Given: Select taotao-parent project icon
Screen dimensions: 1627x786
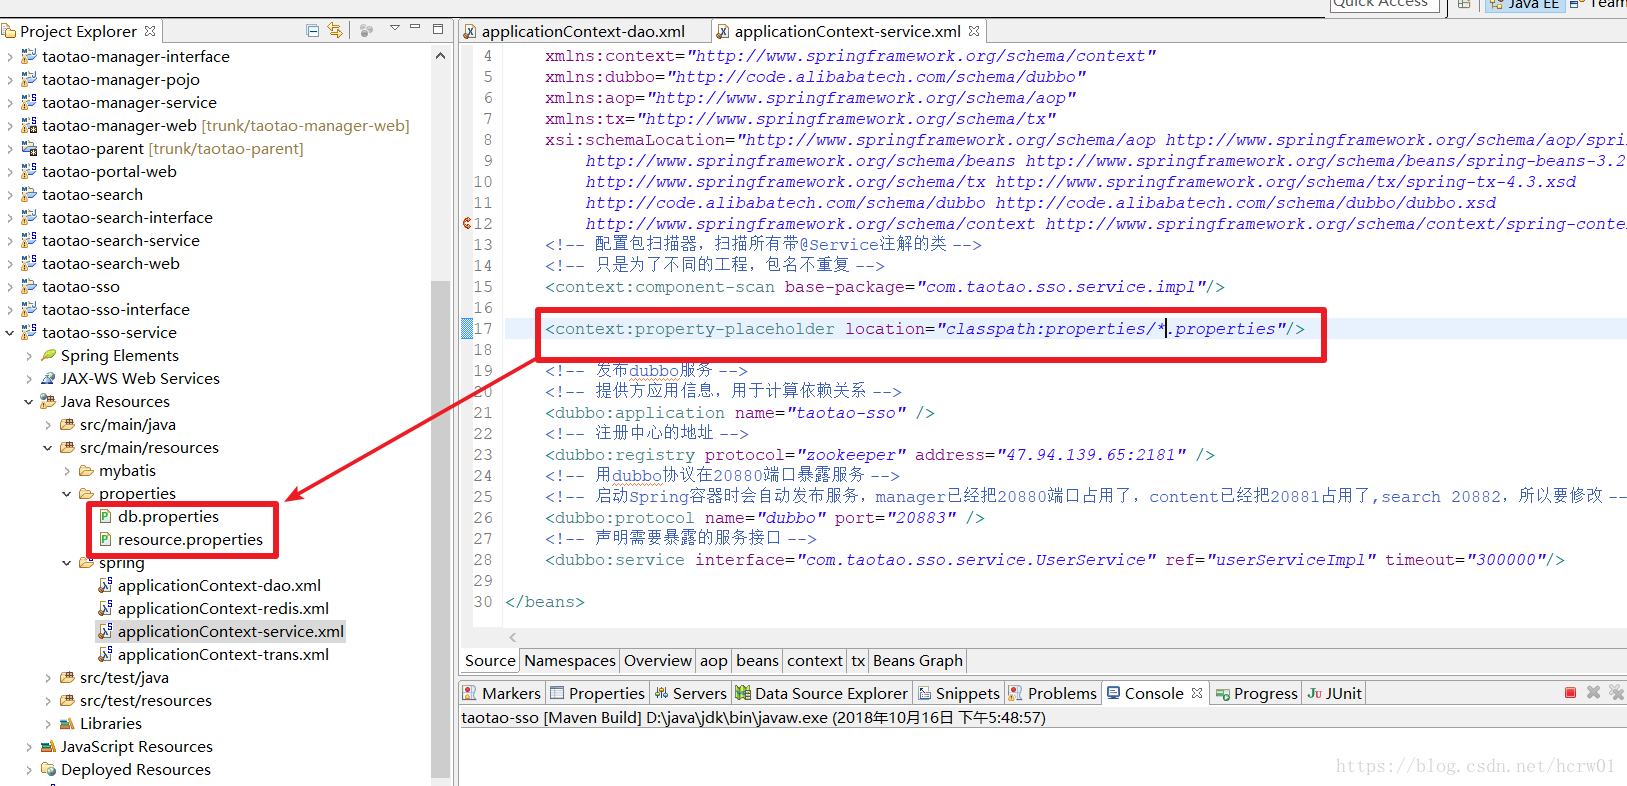Looking at the screenshot, I should point(29,149).
